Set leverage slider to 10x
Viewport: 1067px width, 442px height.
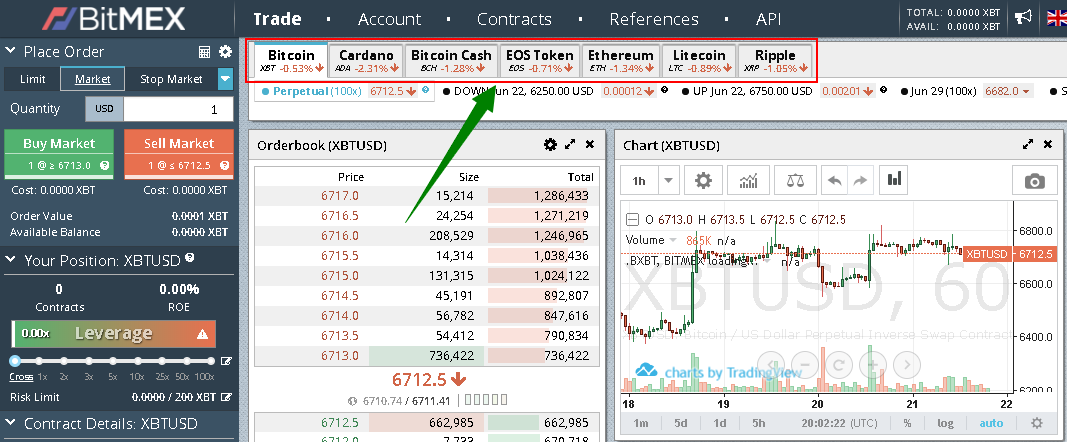coord(137,361)
